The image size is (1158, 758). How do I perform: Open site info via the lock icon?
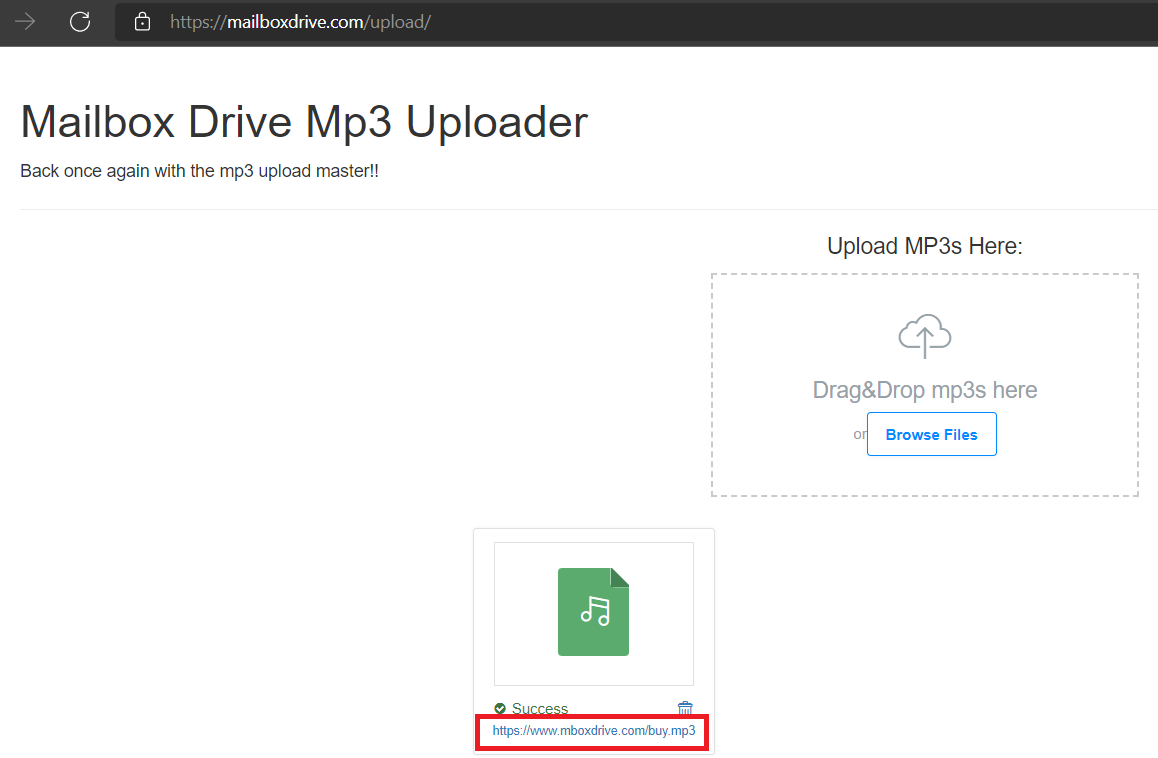[x=143, y=21]
